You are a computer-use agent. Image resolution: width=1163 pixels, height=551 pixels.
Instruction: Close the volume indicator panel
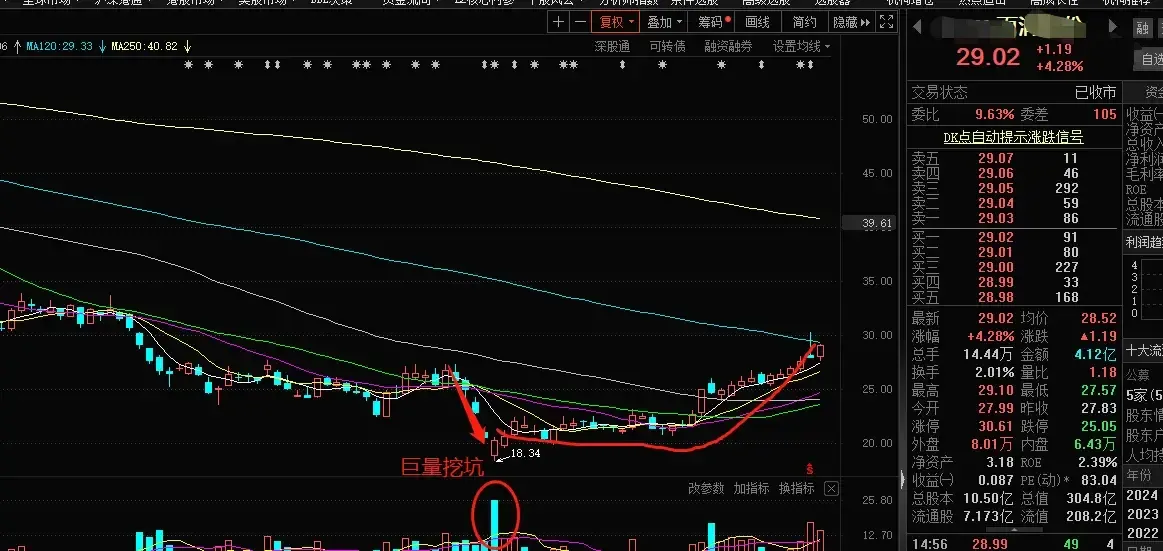click(x=832, y=489)
